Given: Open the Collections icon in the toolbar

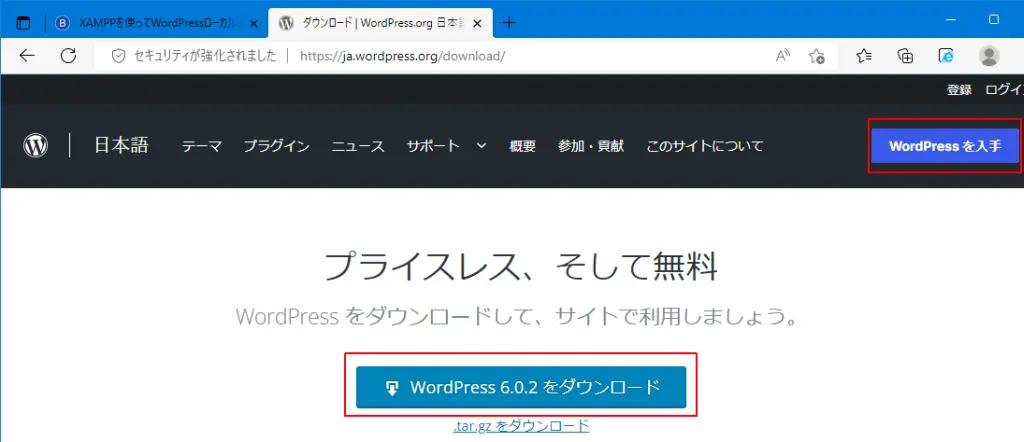Looking at the screenshot, I should 905,55.
